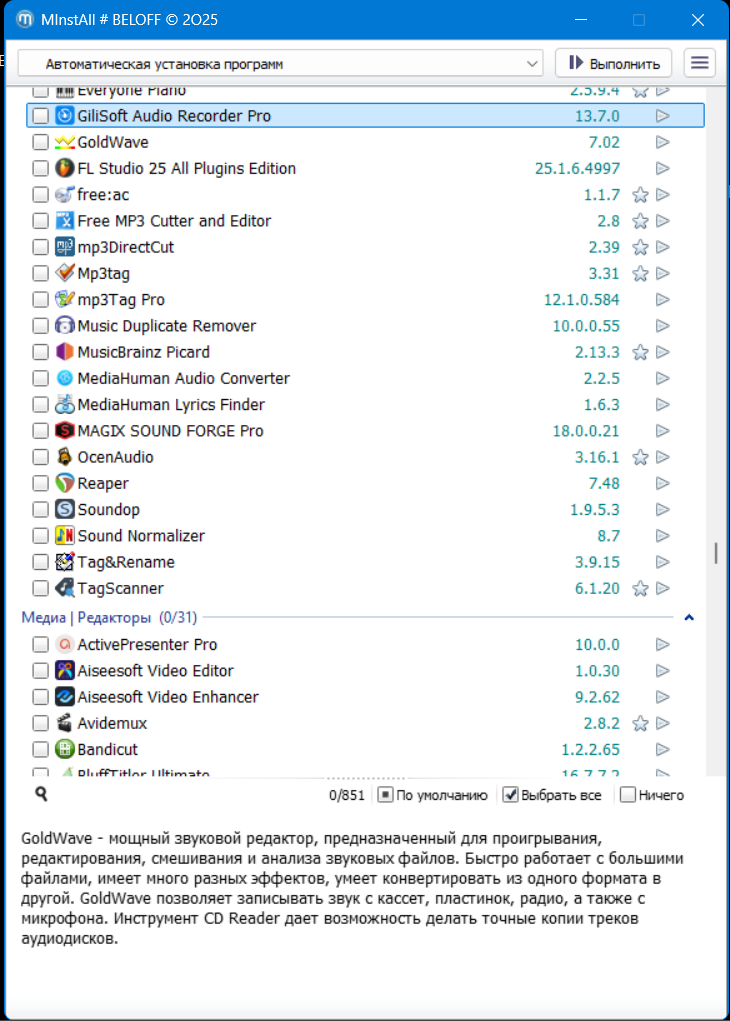
Task: Toggle the 'Выбрать все' checkbox
Action: [510, 795]
